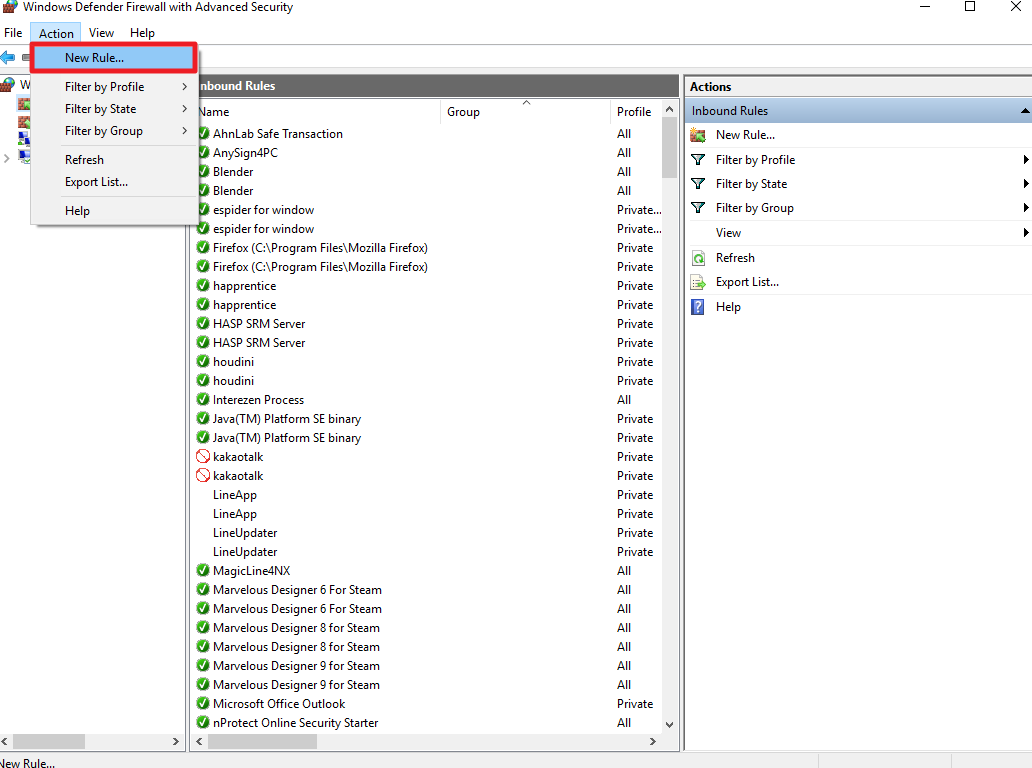The width and height of the screenshot is (1032, 768).
Task: Expand the Monitoring tree node chevron
Action: (x=7, y=158)
